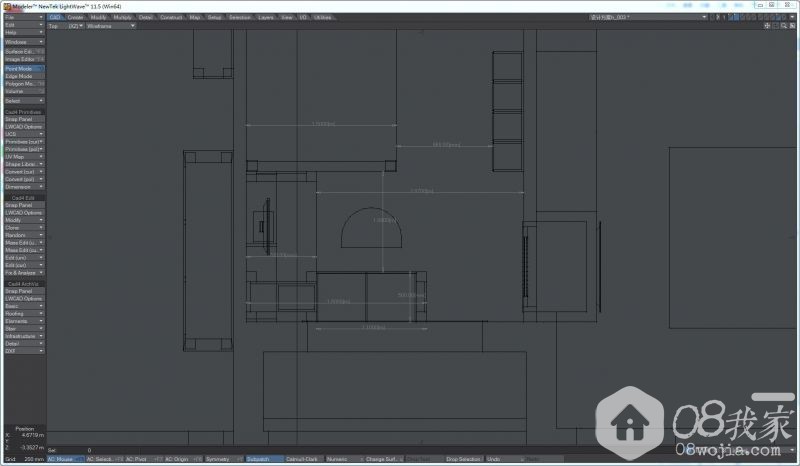The height and width of the screenshot is (466, 800).
Task: Expand the Top view type dropdown
Action: coord(55,26)
